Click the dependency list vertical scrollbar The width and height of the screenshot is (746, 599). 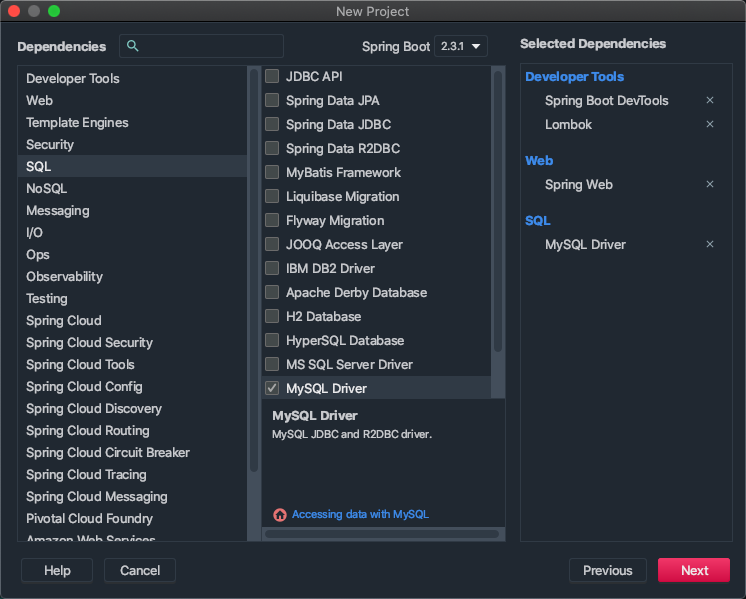[498, 211]
